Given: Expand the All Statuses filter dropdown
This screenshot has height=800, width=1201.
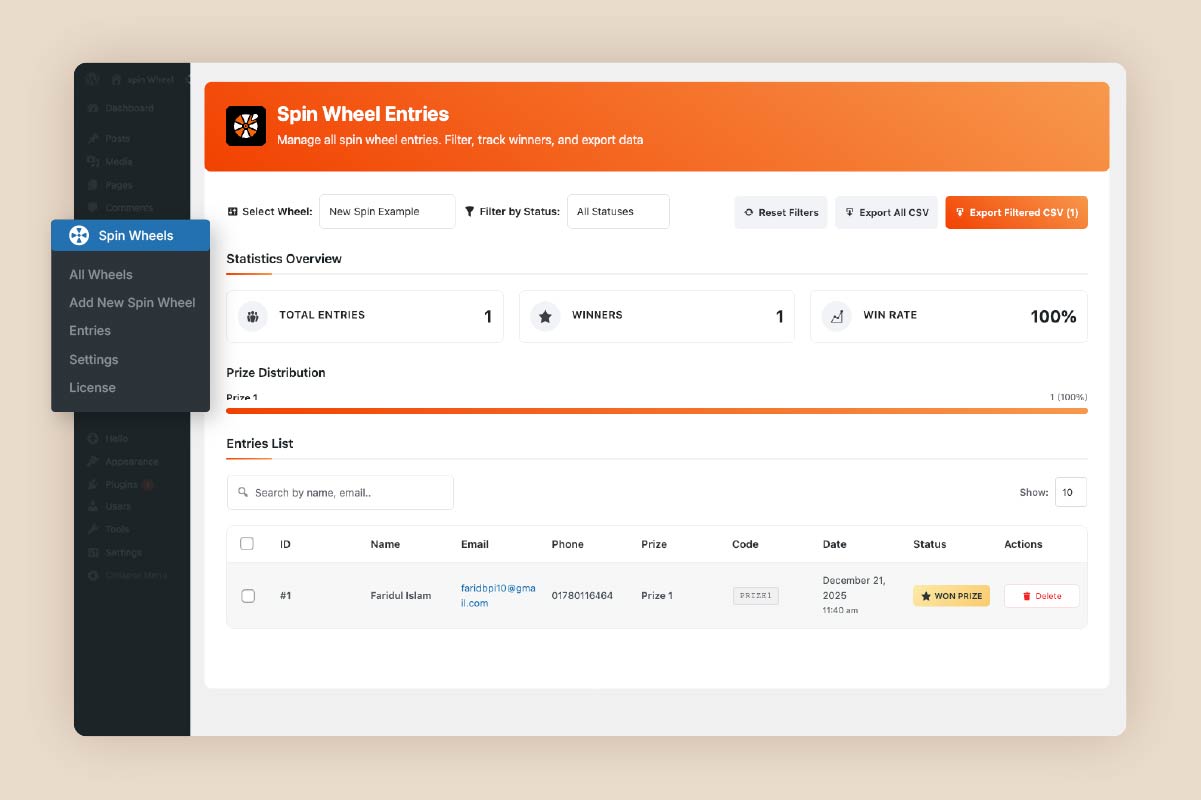Looking at the screenshot, I should pos(618,212).
